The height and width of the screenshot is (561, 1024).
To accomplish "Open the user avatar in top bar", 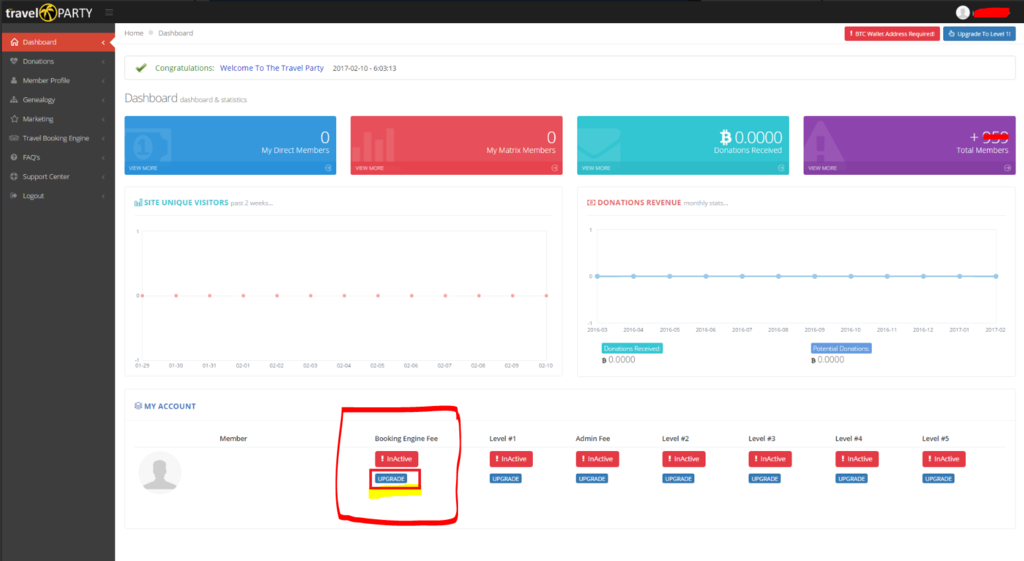I will pyautogui.click(x=963, y=12).
